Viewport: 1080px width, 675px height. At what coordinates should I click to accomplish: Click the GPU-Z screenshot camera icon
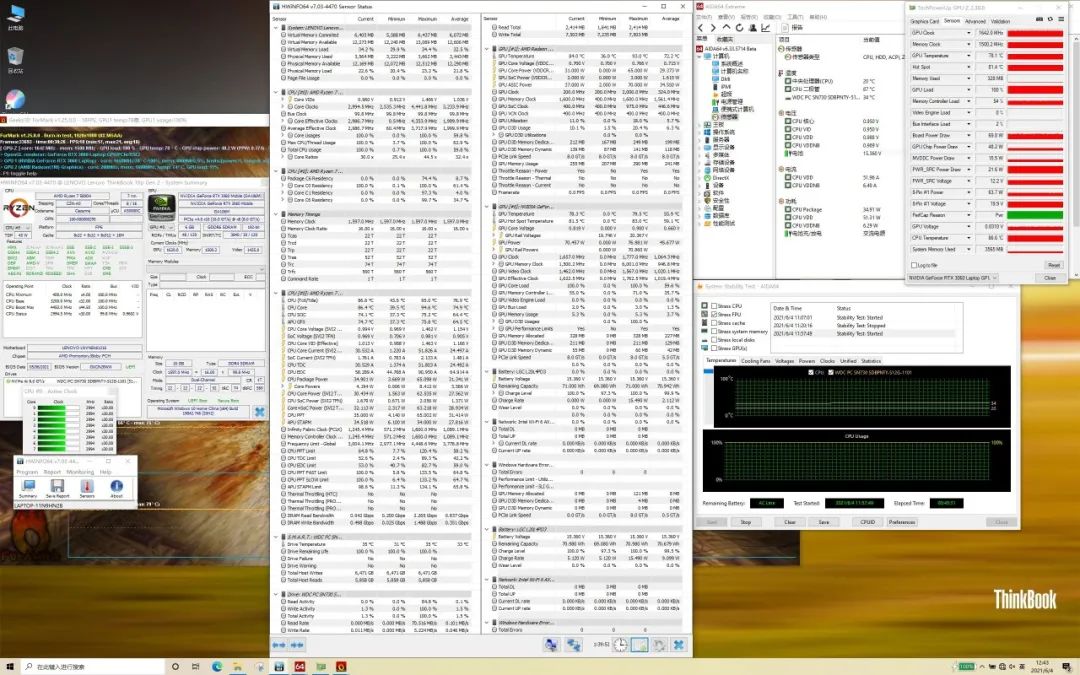click(x=1037, y=20)
